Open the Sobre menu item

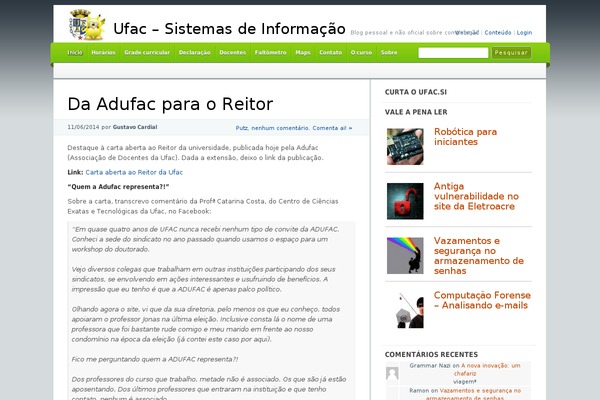pyautogui.click(x=389, y=52)
